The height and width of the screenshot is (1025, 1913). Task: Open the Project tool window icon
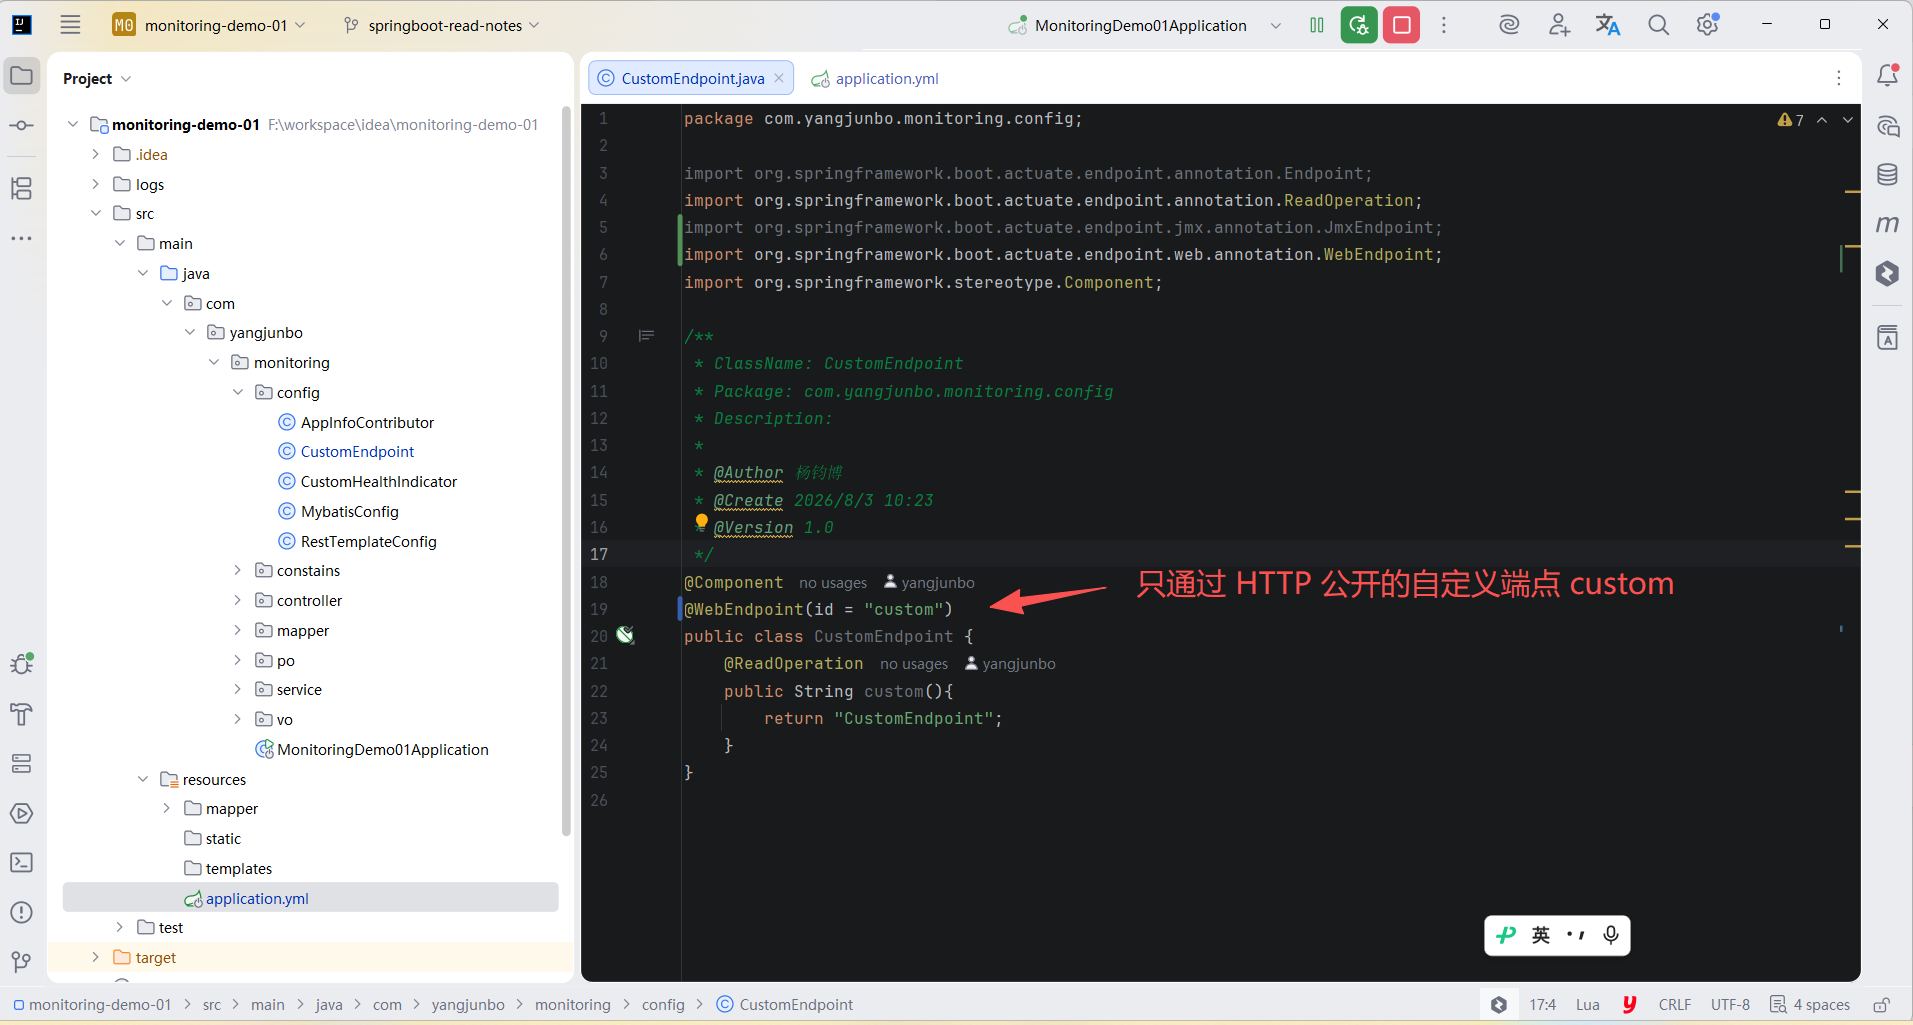tap(21, 76)
